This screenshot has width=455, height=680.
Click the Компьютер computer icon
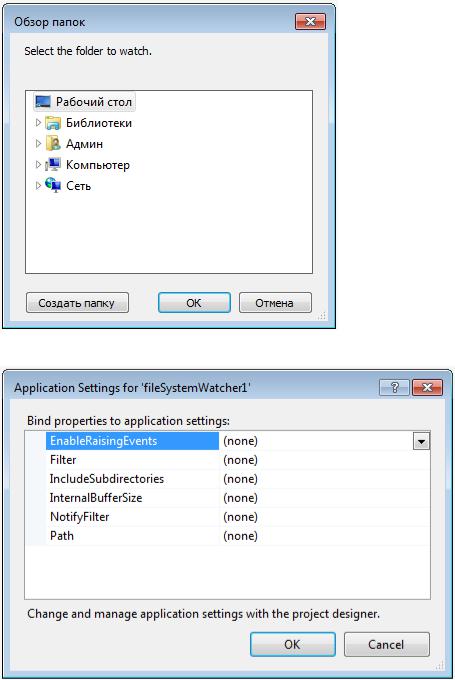point(53,164)
